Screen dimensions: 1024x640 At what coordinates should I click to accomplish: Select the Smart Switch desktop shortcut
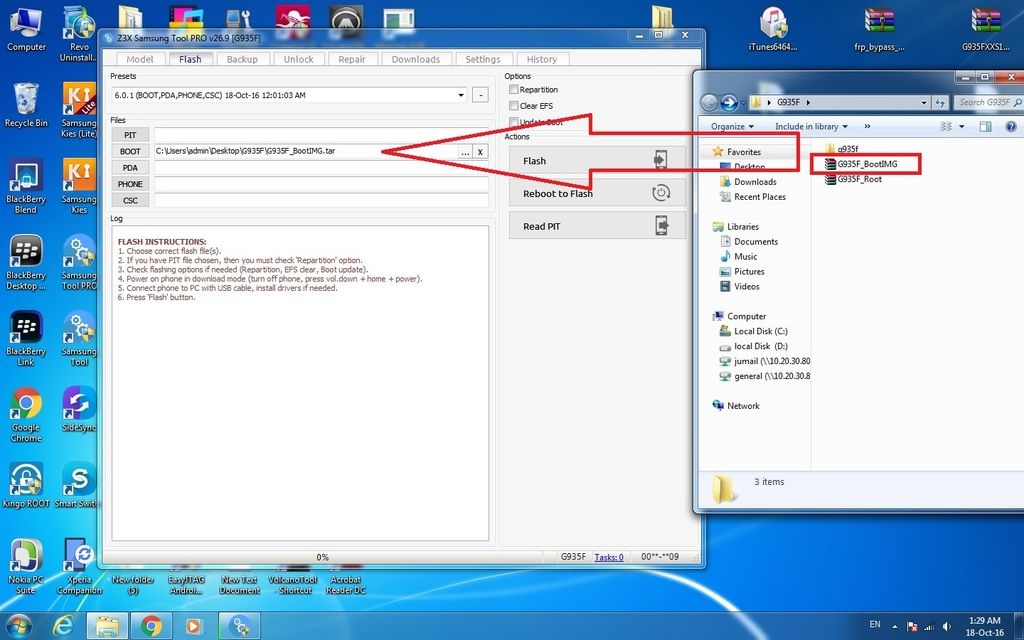pos(77,486)
